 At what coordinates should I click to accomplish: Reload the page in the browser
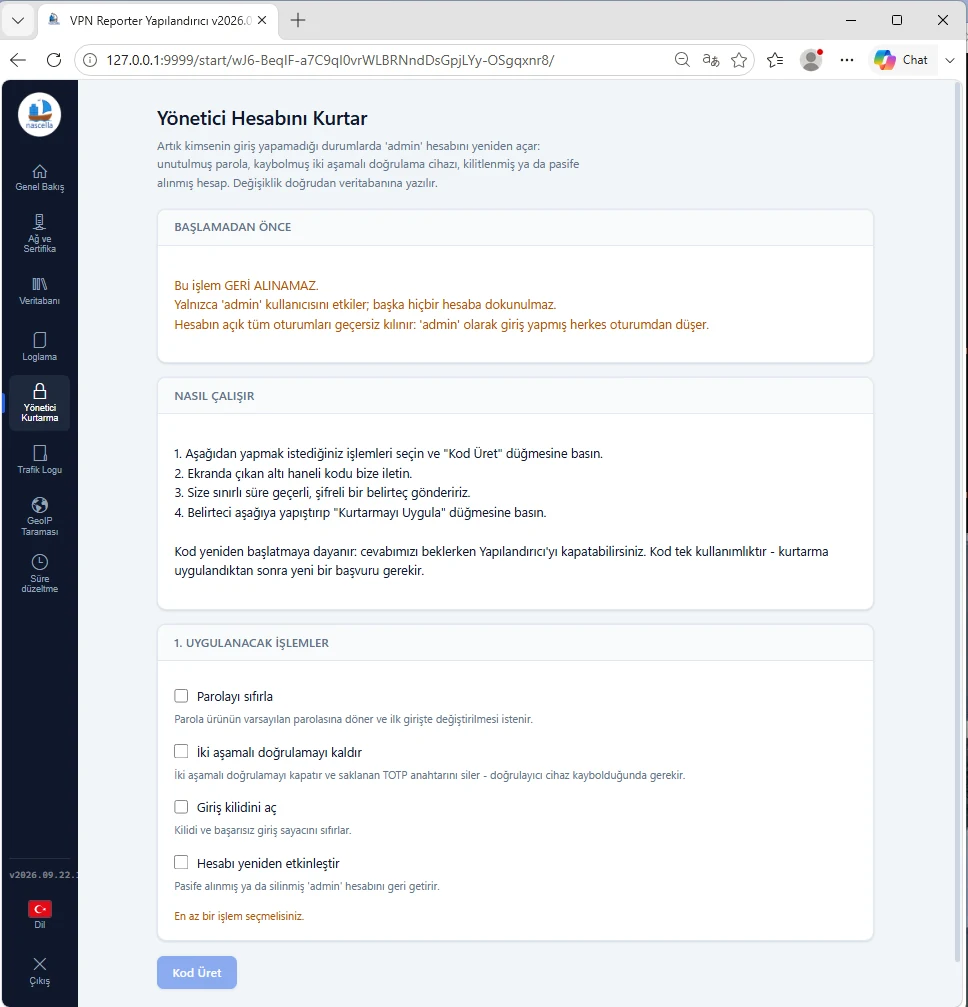(54, 60)
